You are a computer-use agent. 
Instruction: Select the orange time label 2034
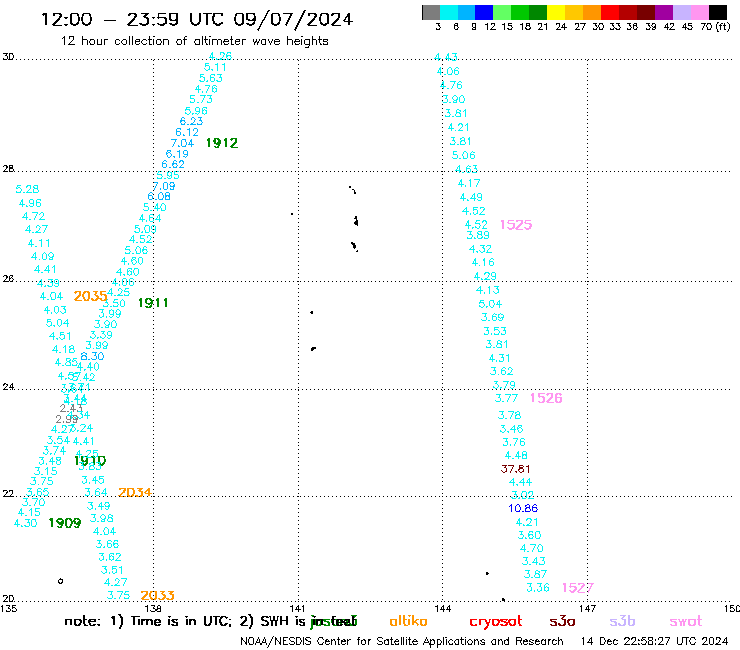(x=135, y=493)
